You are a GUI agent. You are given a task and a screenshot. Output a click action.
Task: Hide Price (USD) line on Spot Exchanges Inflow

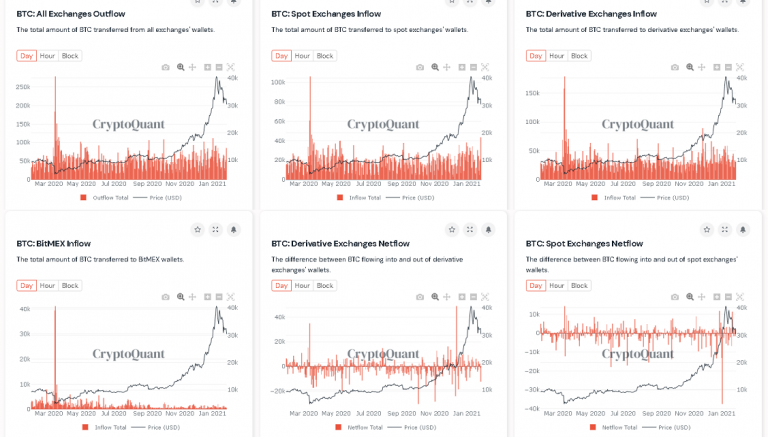click(414, 197)
